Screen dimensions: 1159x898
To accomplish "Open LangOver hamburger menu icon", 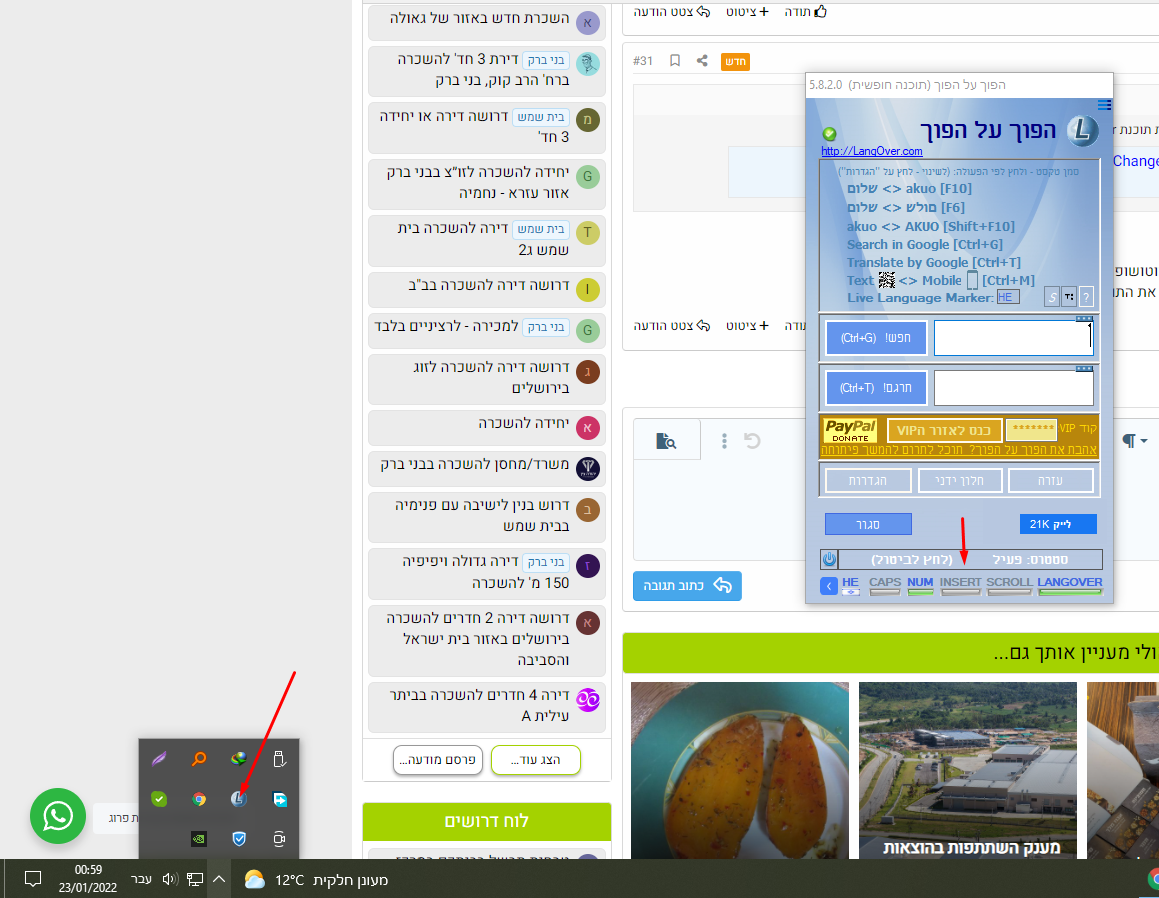I will pos(1104,105).
